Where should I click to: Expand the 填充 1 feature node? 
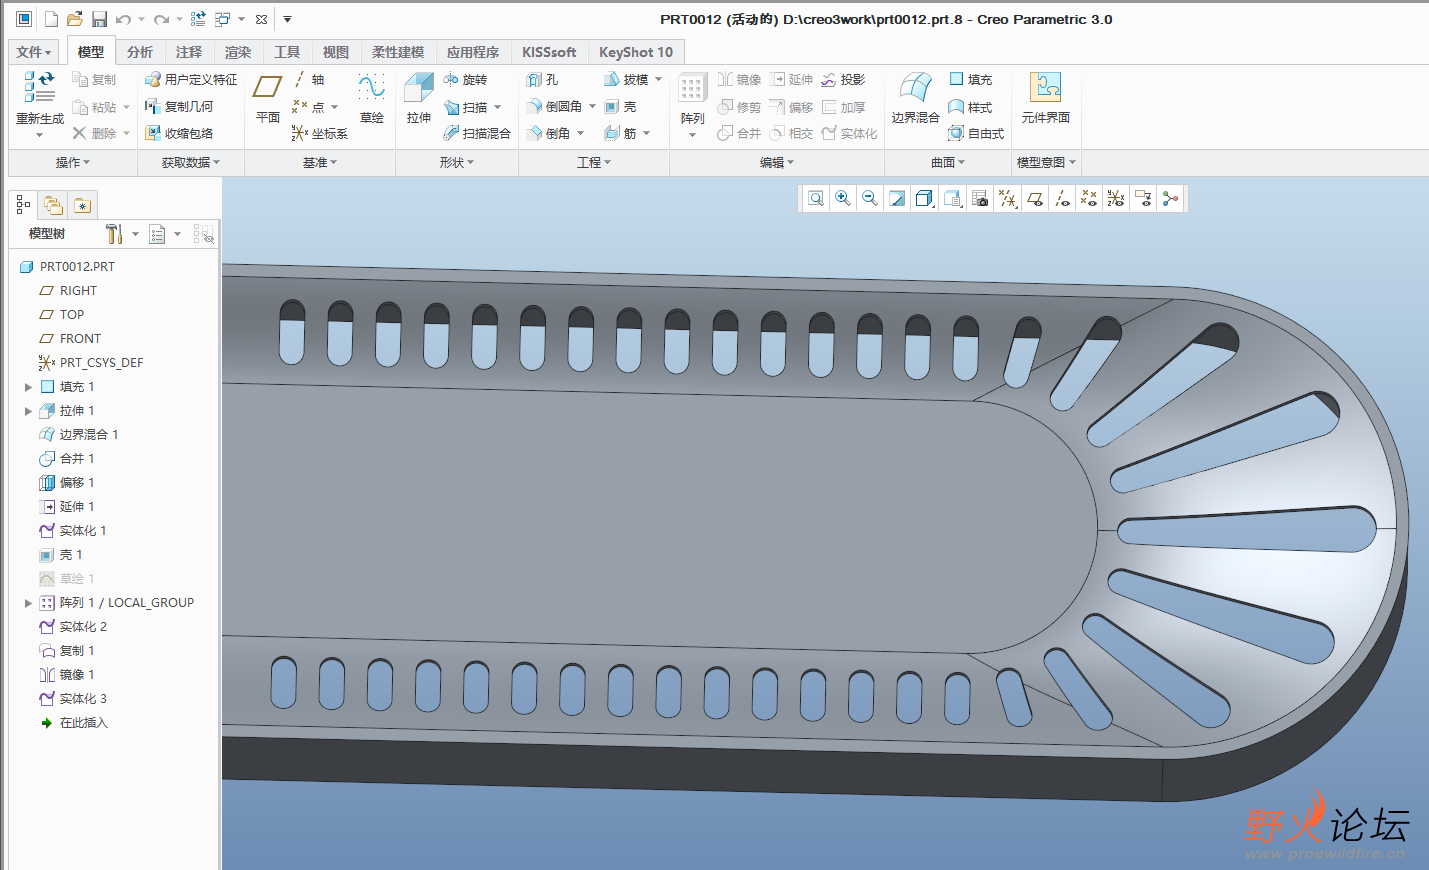pyautogui.click(x=28, y=387)
